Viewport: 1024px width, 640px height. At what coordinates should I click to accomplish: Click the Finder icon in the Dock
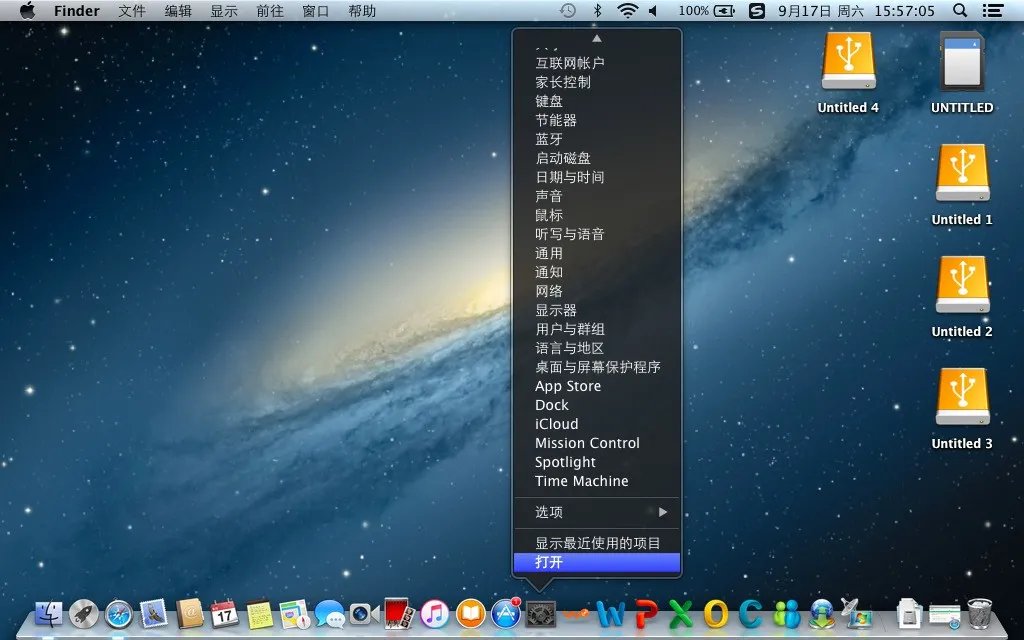49,613
